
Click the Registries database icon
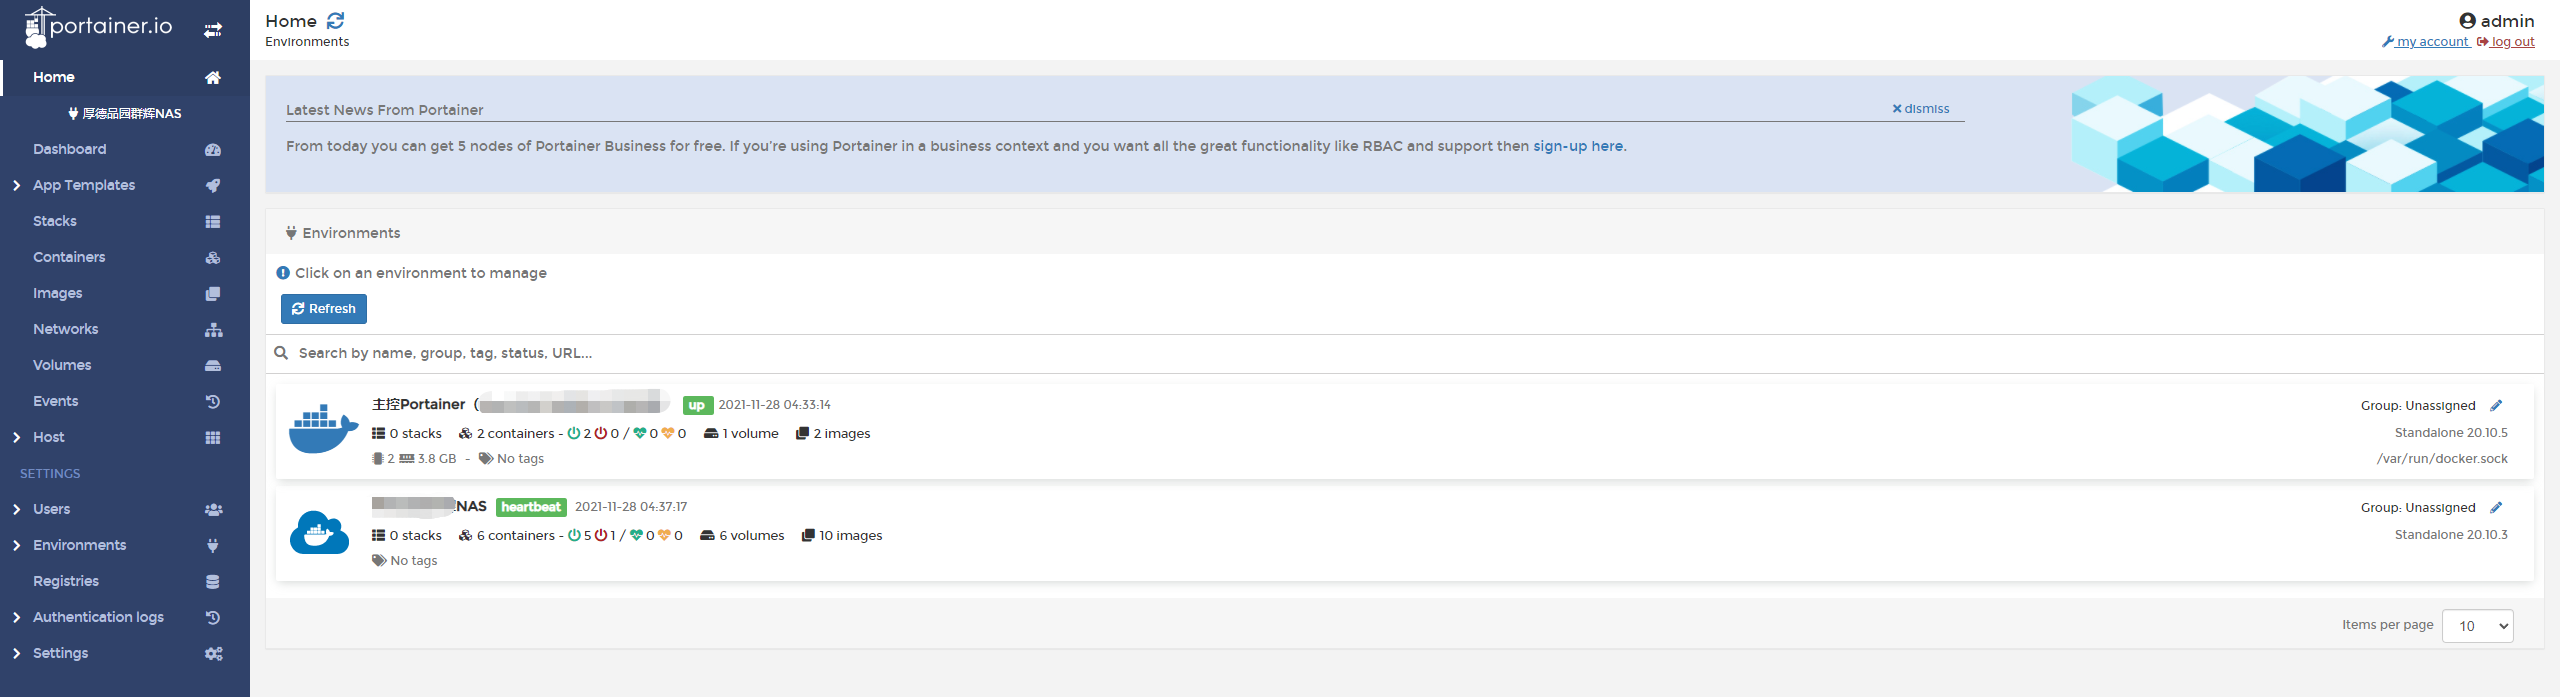point(213,582)
